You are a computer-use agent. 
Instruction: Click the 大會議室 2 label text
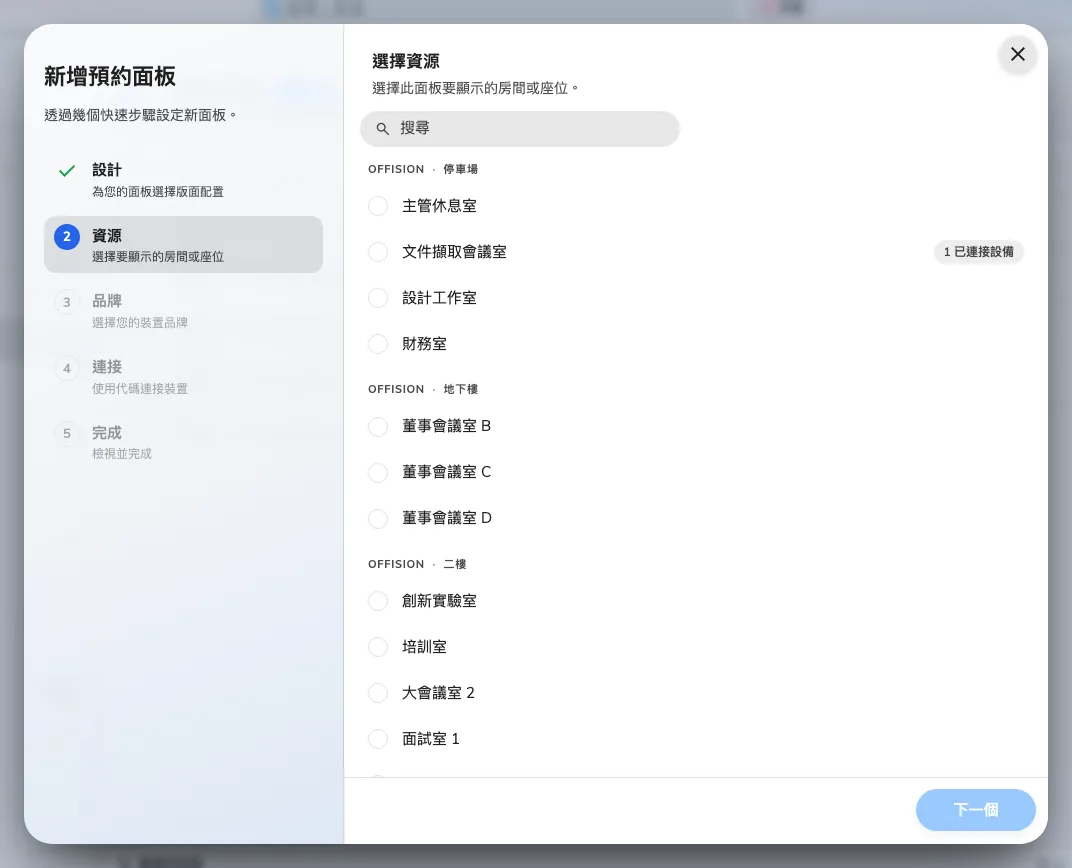point(438,693)
